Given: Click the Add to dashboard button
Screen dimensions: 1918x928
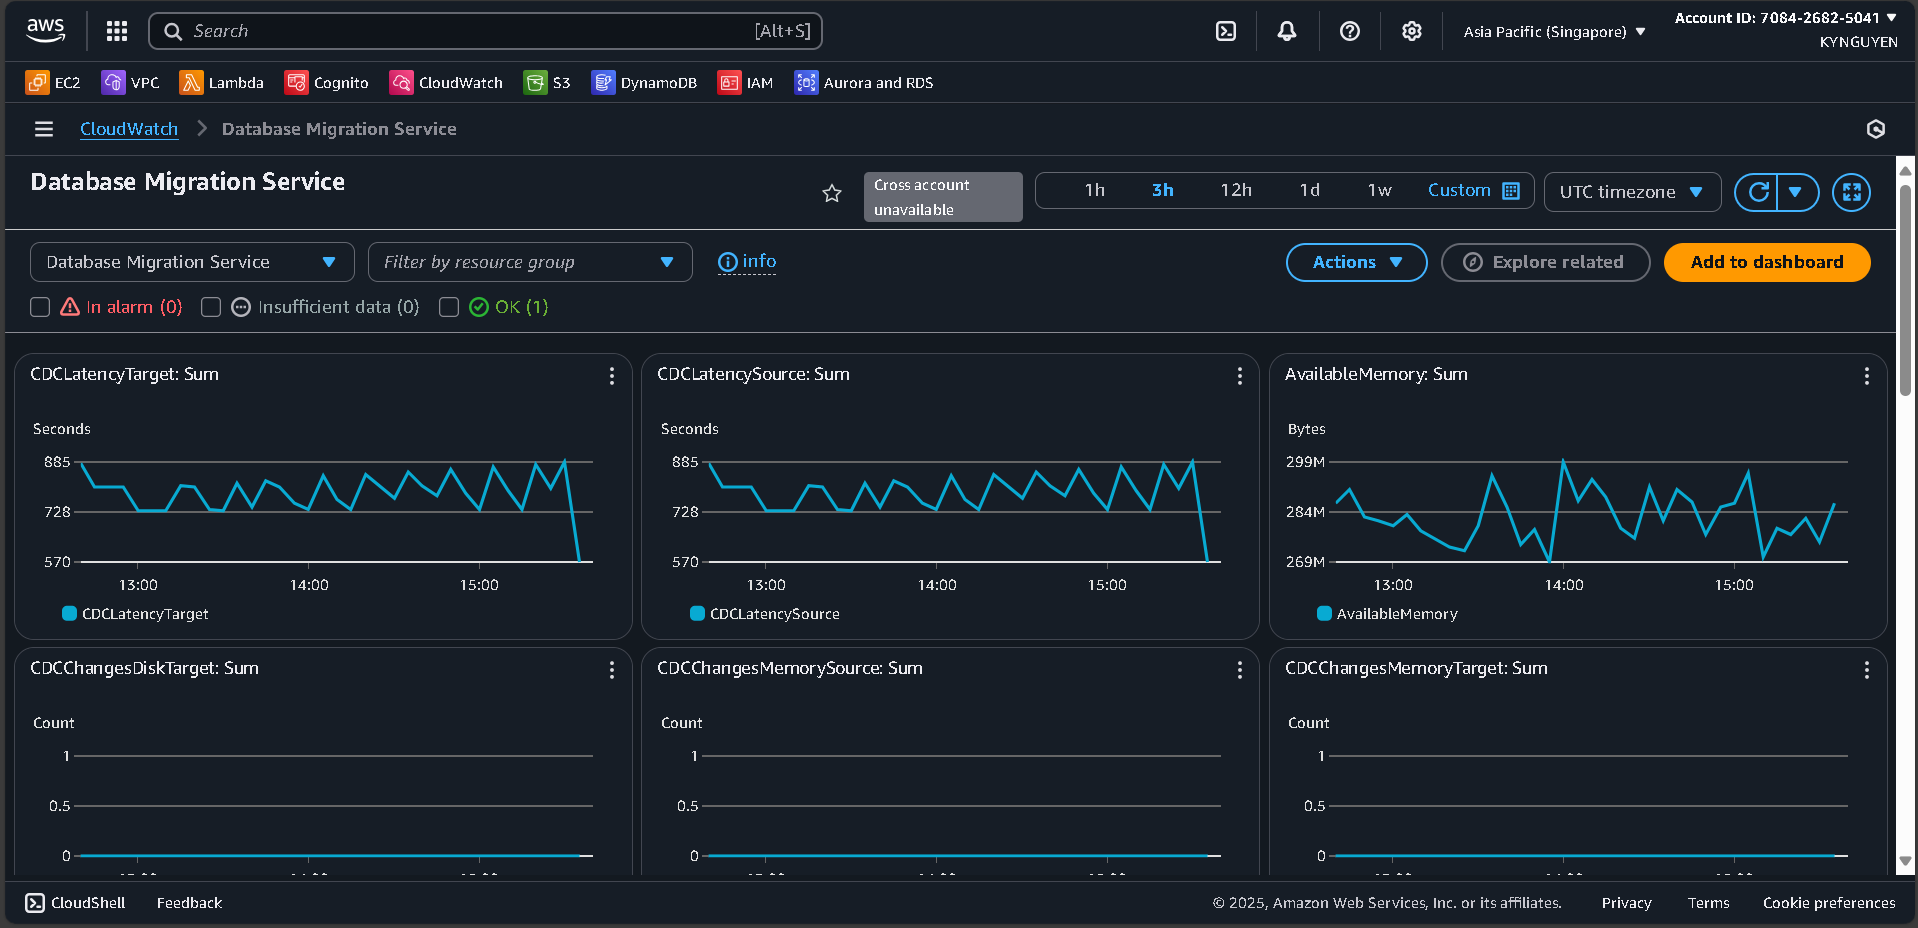Looking at the screenshot, I should (x=1765, y=262).
